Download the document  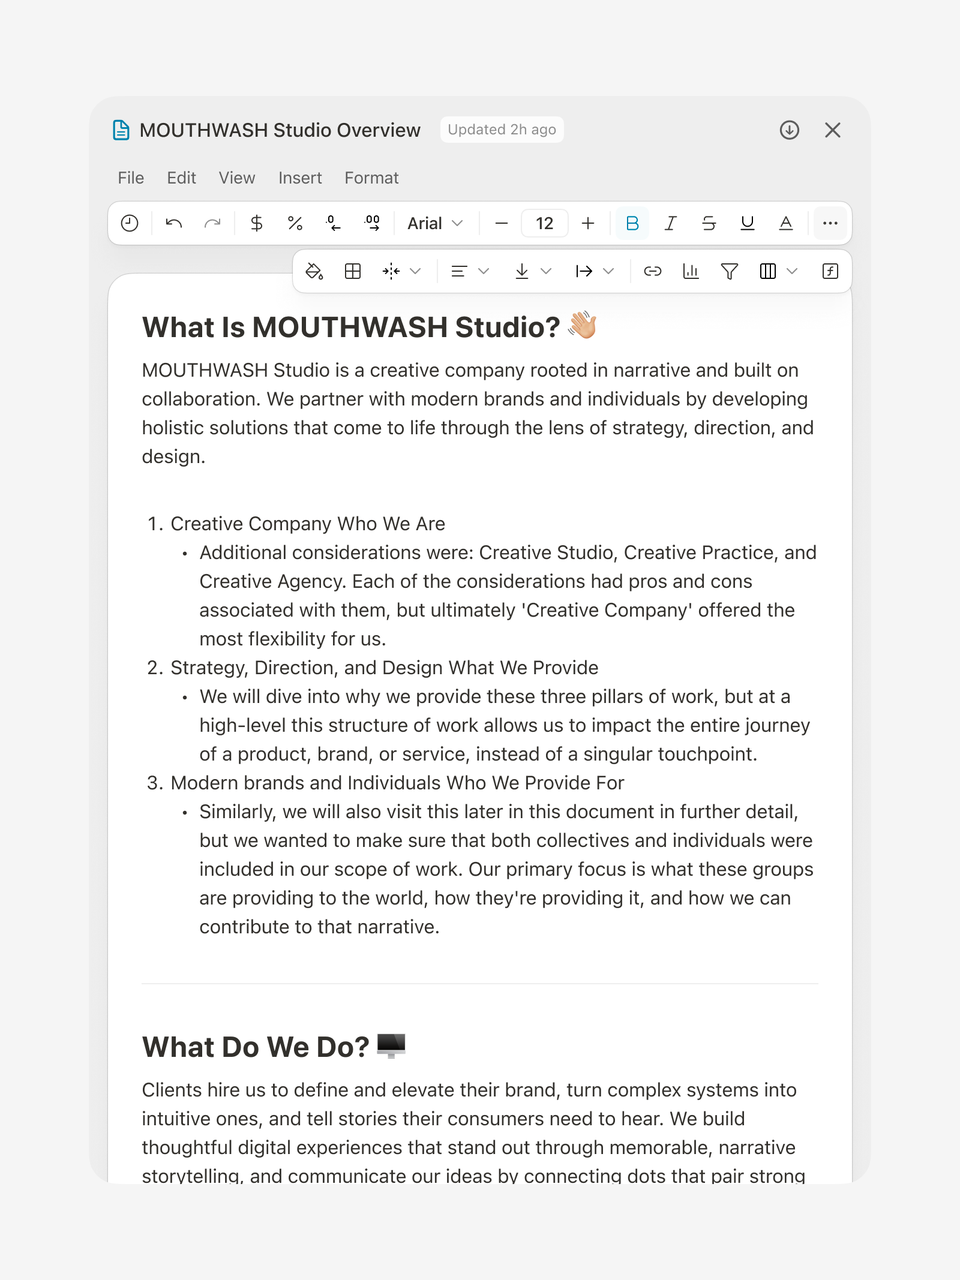tap(790, 130)
